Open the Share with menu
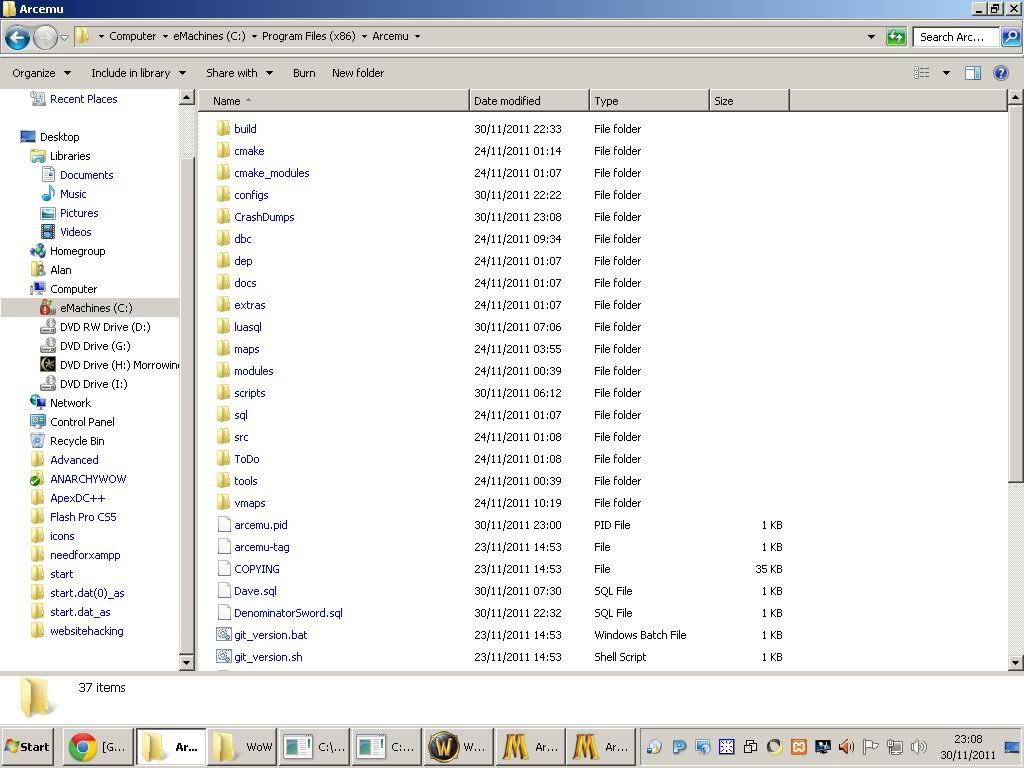 click(x=239, y=73)
